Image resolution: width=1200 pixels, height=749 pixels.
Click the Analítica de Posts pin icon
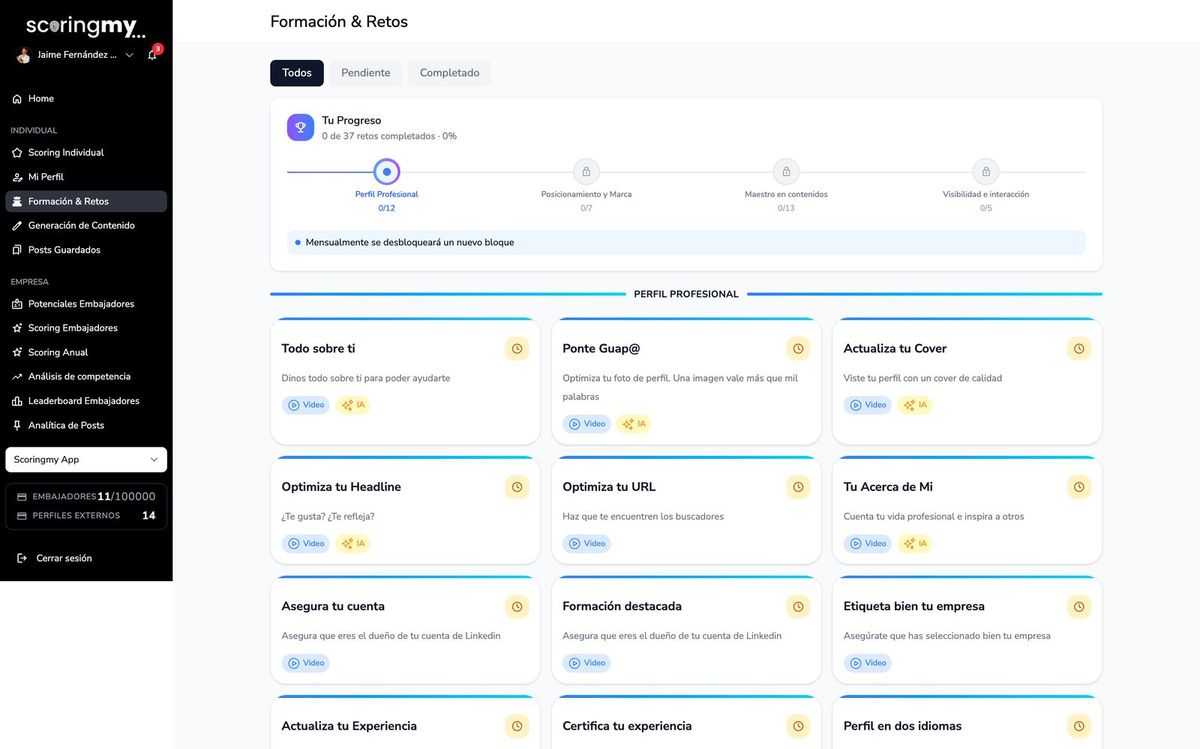pos(17,425)
